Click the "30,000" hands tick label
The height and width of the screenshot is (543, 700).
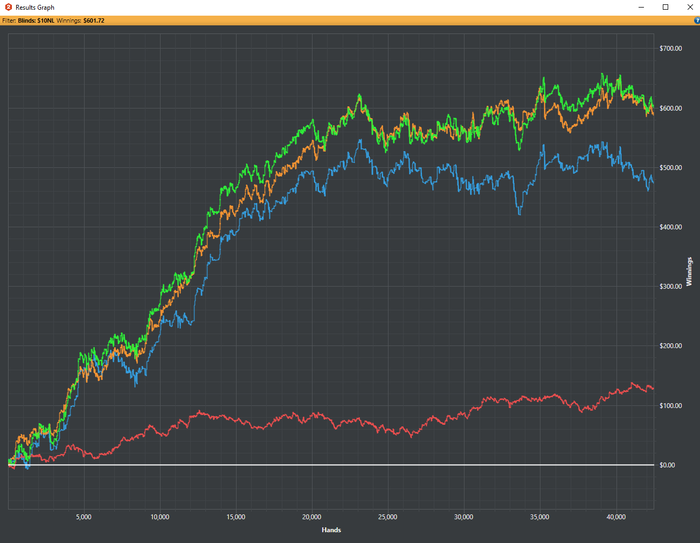click(463, 517)
